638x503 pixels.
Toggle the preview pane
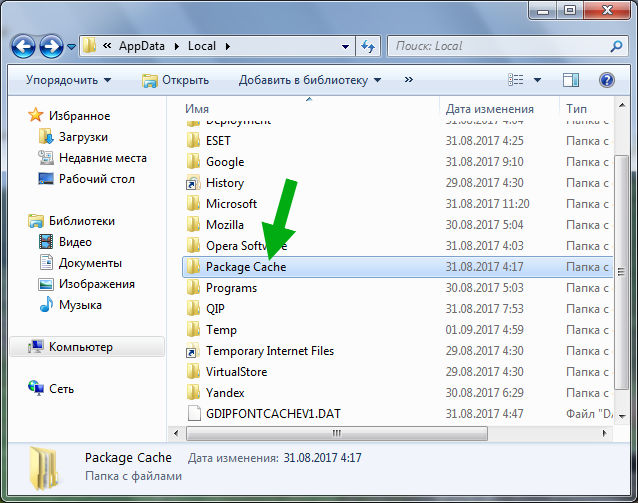coord(570,80)
